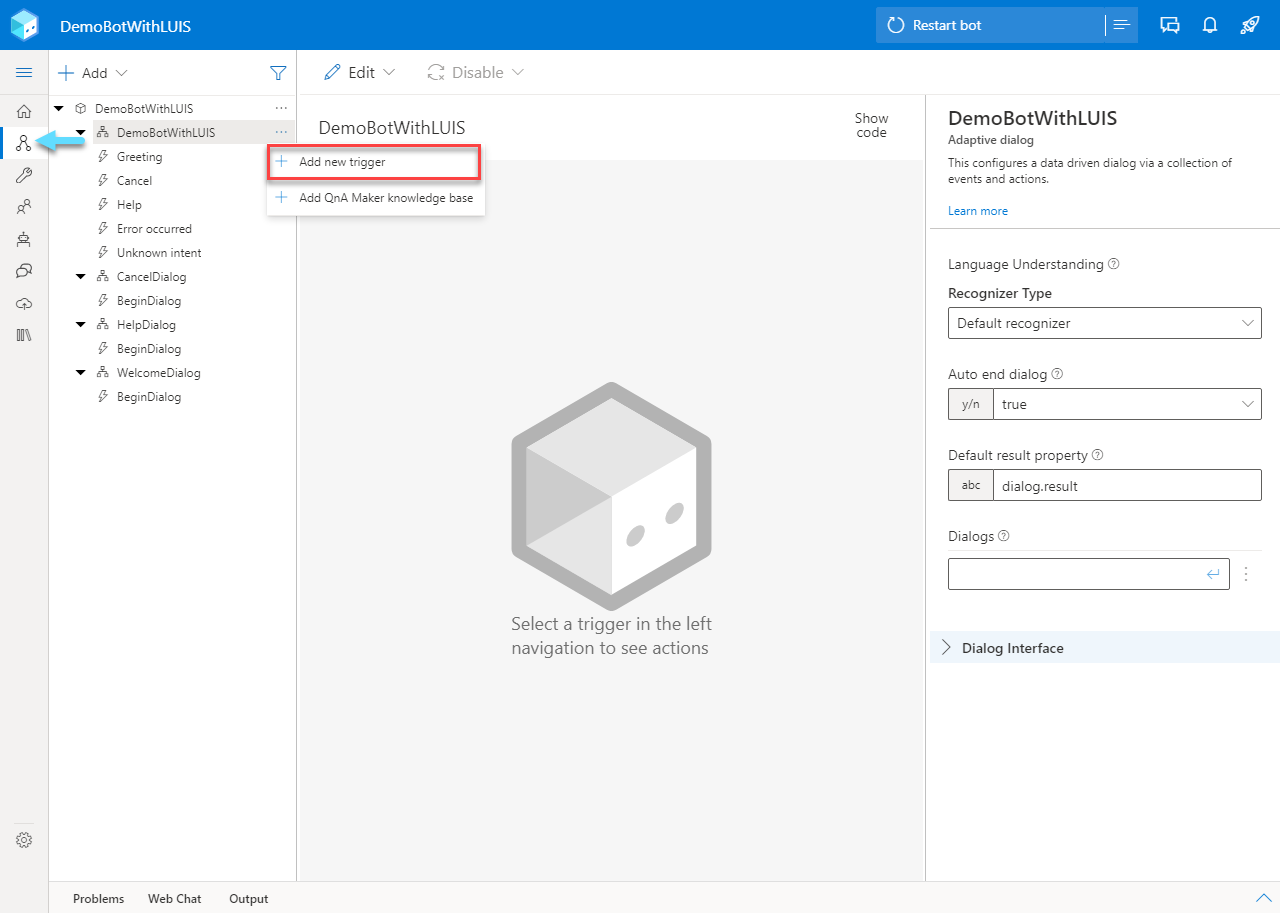Click Show code button
The image size is (1280, 913).
871,125
